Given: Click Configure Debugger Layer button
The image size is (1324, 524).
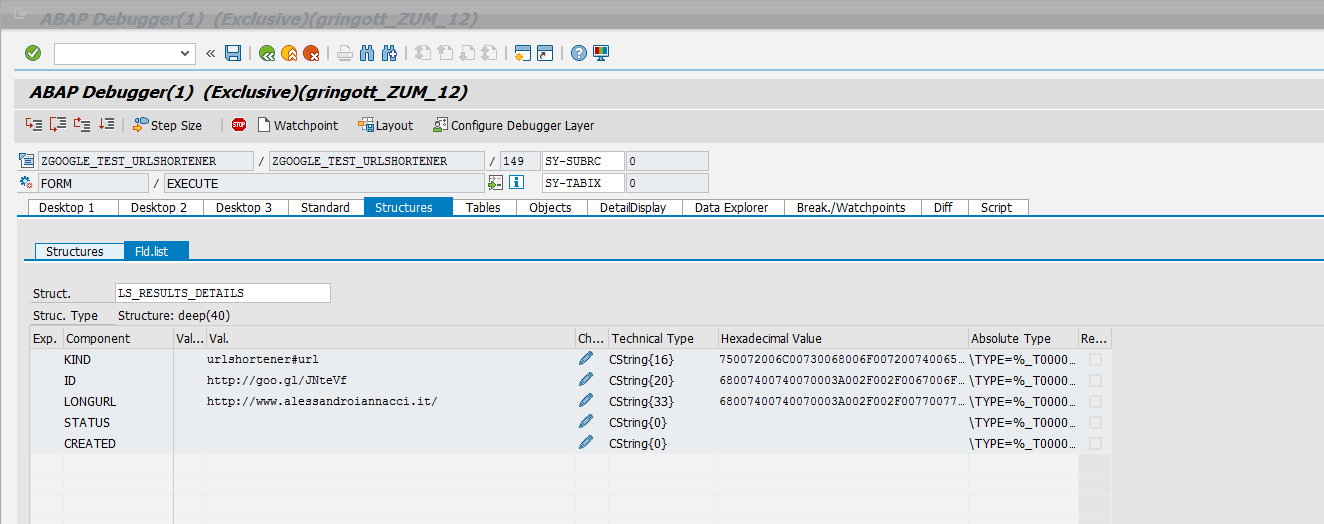Looking at the screenshot, I should click(x=514, y=125).
